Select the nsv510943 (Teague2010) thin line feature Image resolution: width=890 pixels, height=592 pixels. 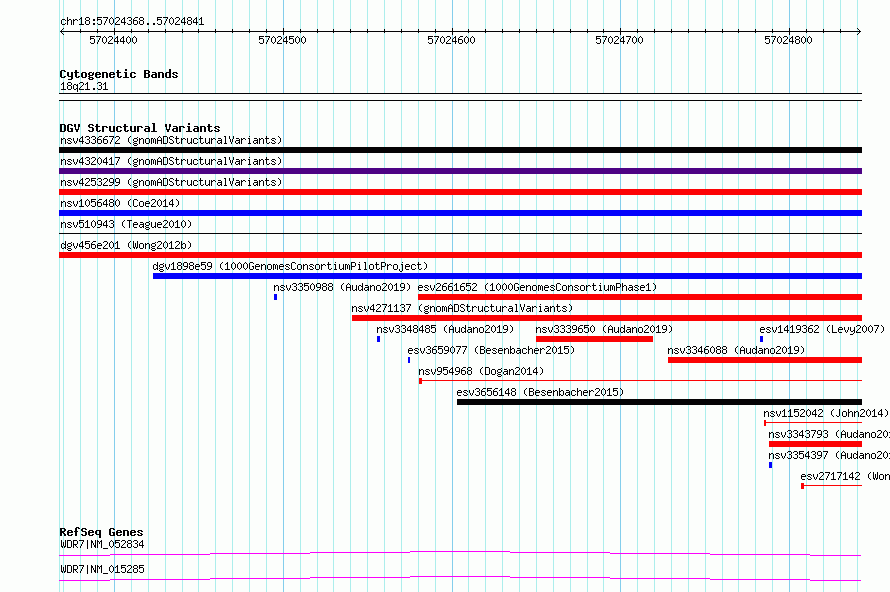tap(460, 234)
